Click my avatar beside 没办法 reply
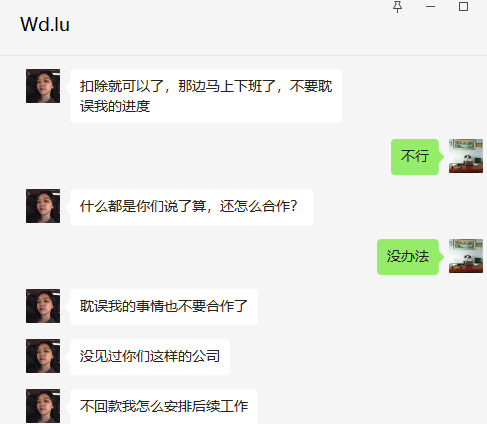Viewport: 487px width, 424px height. [466, 256]
